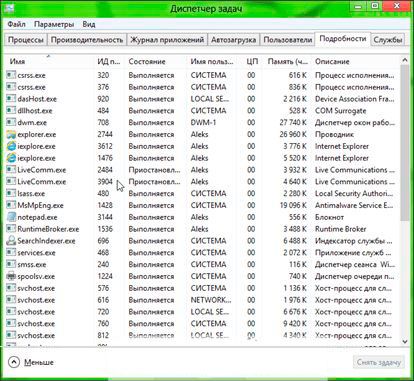
Task: Click Internet Explorer icon for PID 1476
Action: click(x=11, y=158)
